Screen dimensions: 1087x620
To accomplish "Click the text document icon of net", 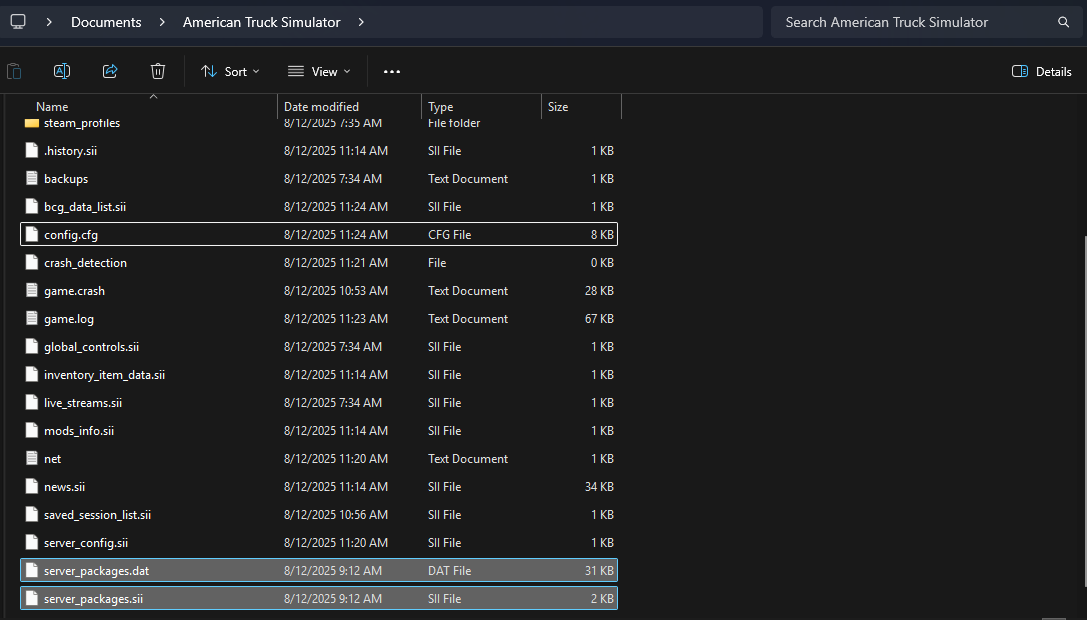I will tap(31, 458).
